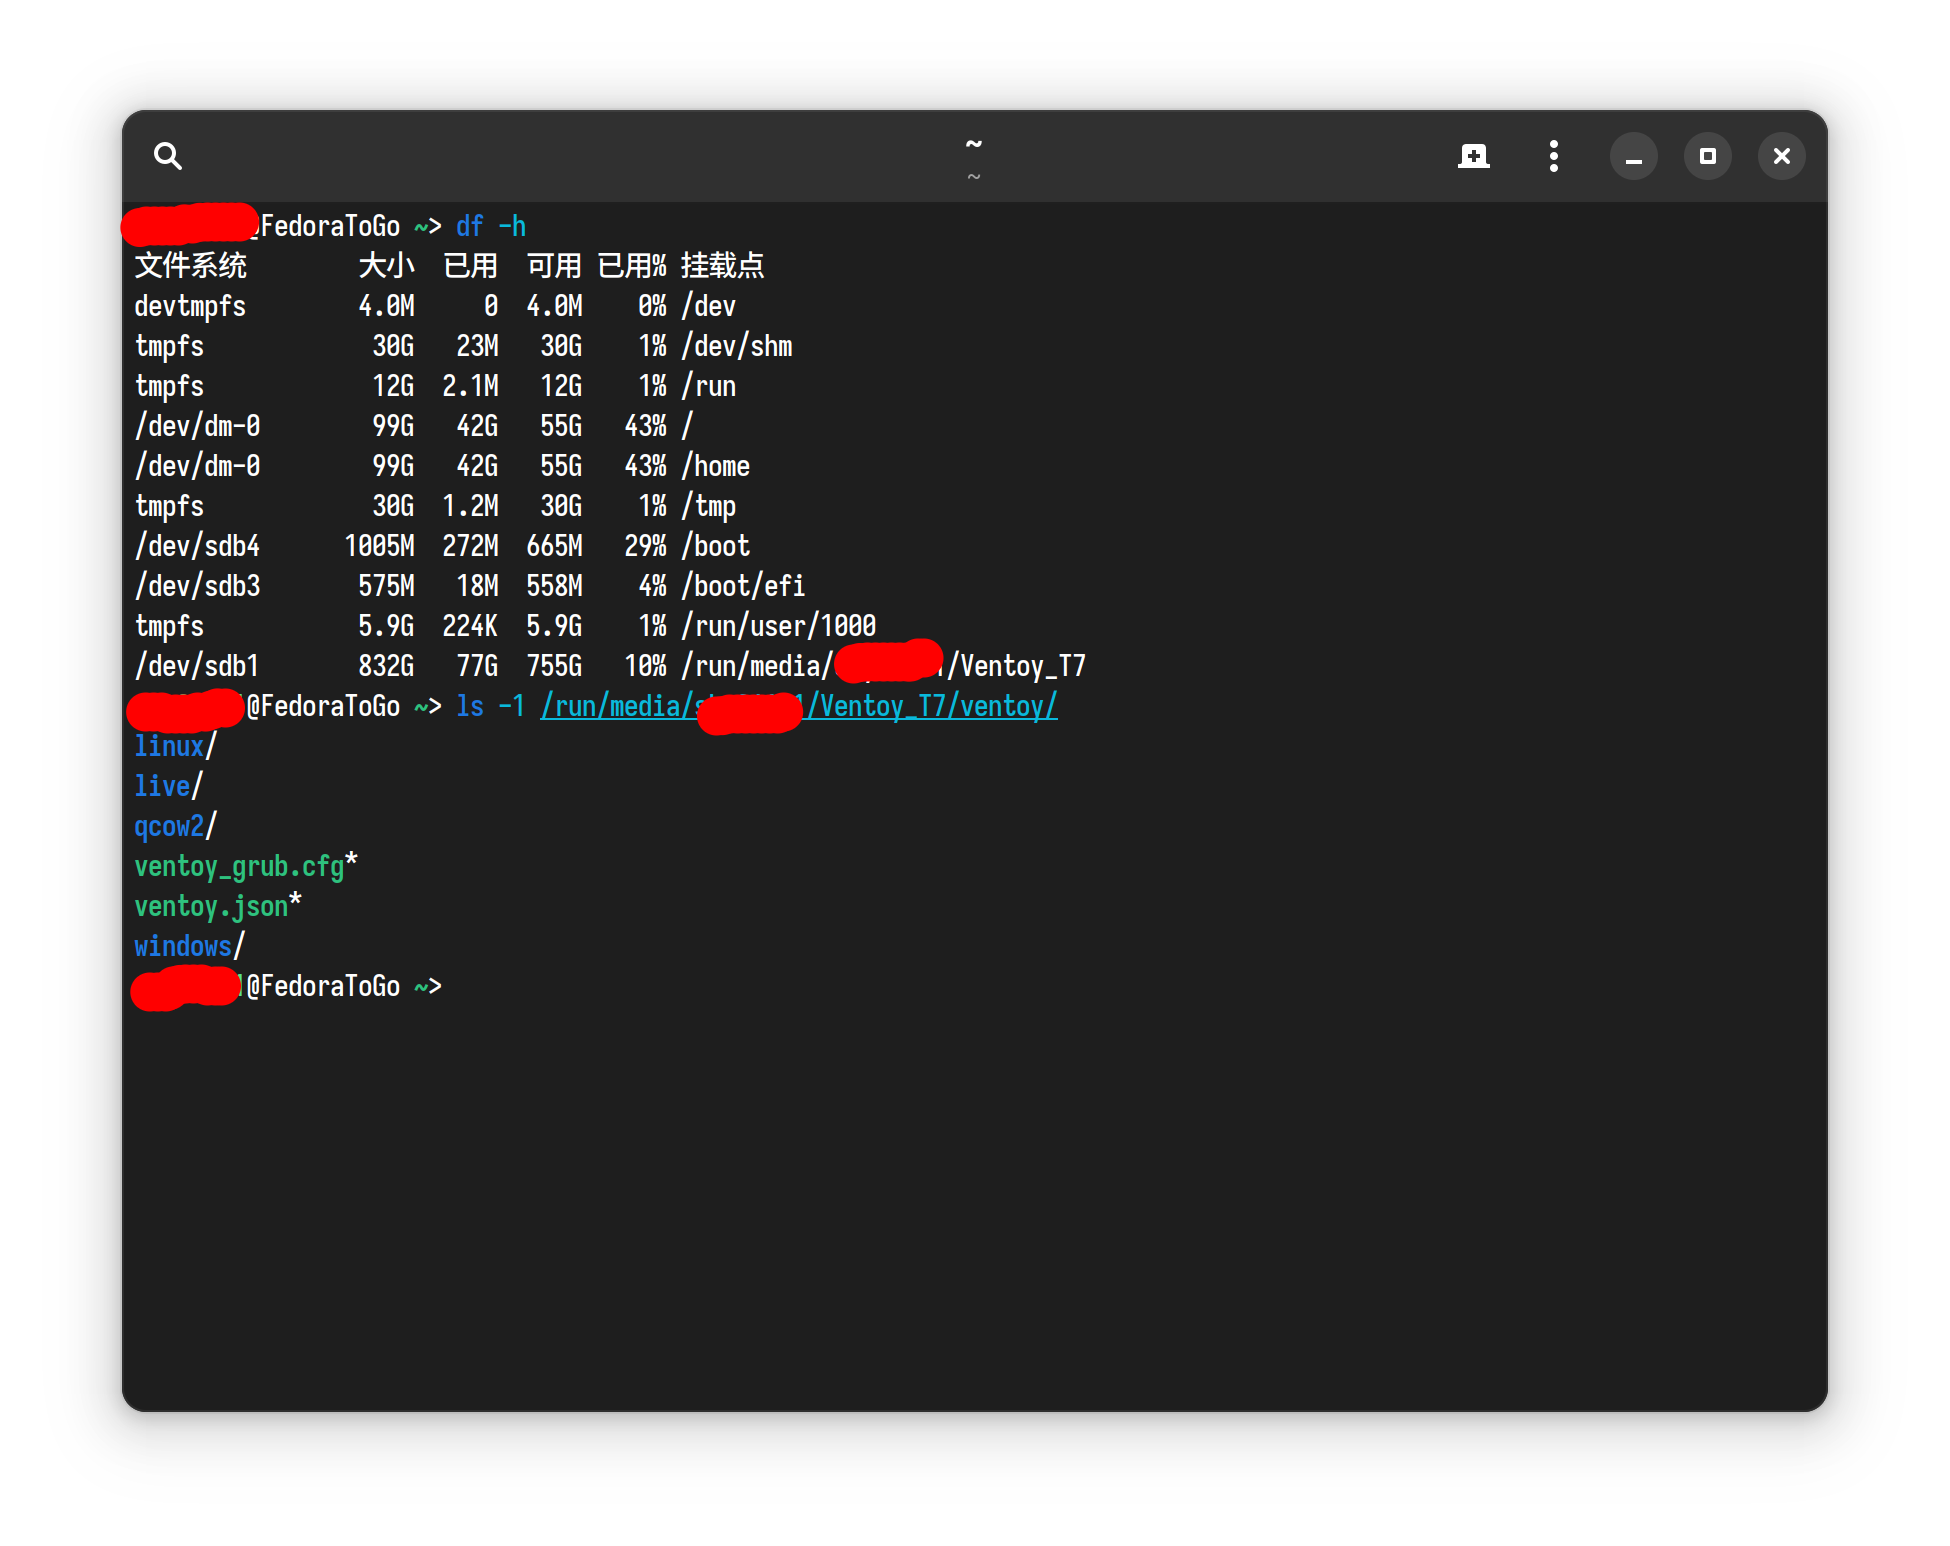The height and width of the screenshot is (1546, 1950).
Task: Click the ventoy.json file name
Action: (211, 906)
